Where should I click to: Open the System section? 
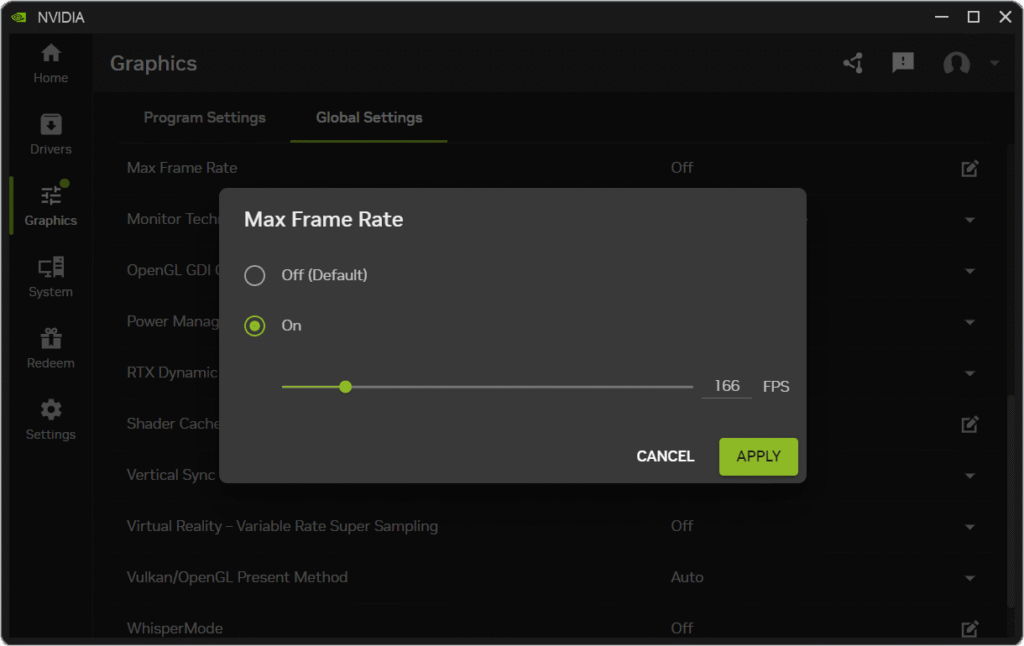pyautogui.click(x=50, y=277)
